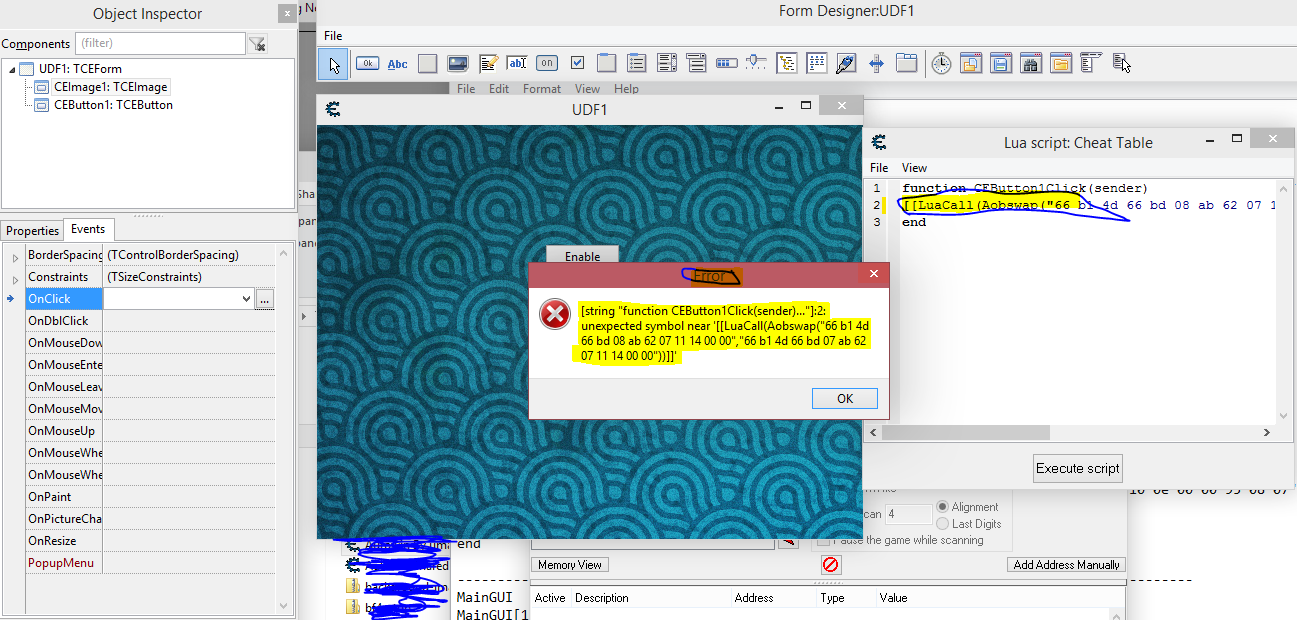
Task: Select the Alignment radio button
Action: point(943,507)
